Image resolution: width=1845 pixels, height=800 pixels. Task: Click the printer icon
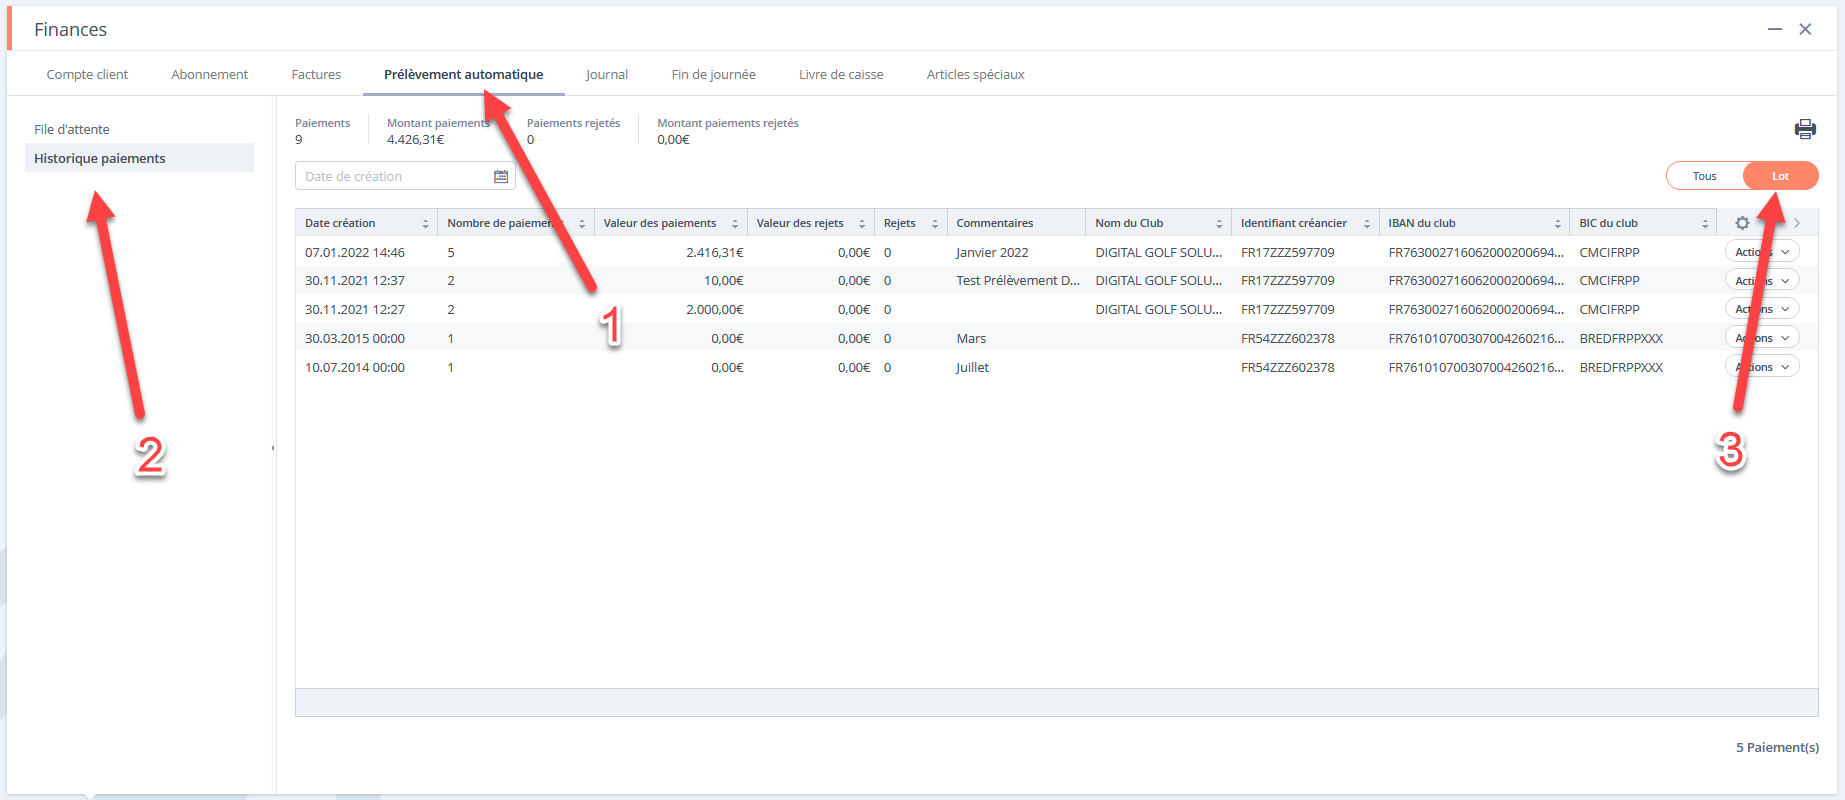(x=1805, y=129)
